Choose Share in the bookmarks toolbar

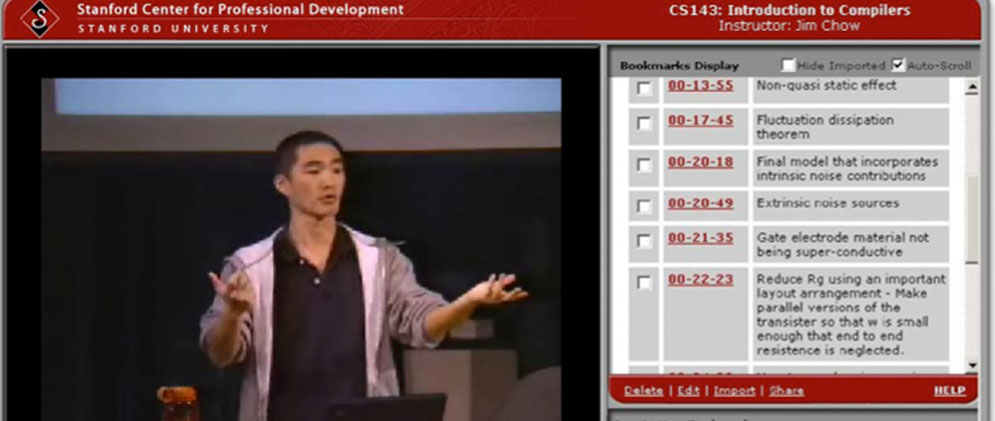coord(786,390)
